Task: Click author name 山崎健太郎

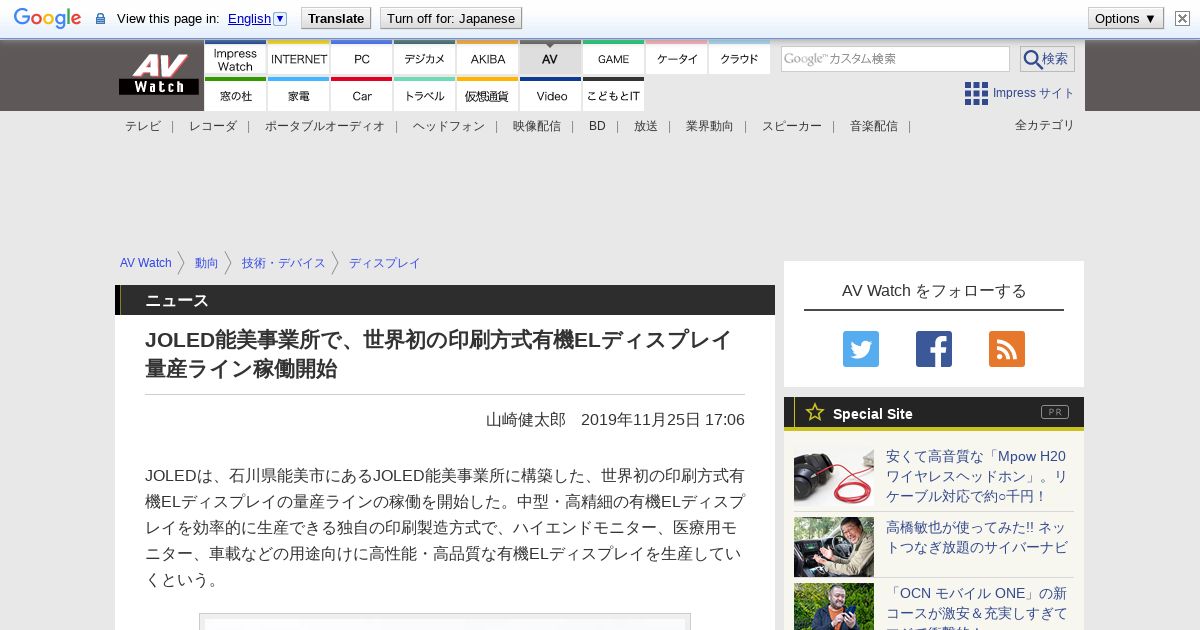Action: pos(526,420)
